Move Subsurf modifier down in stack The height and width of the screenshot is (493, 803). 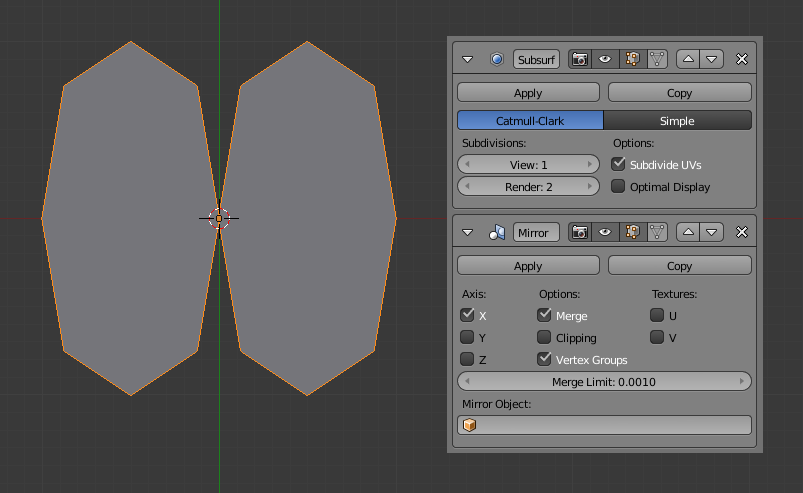point(712,60)
